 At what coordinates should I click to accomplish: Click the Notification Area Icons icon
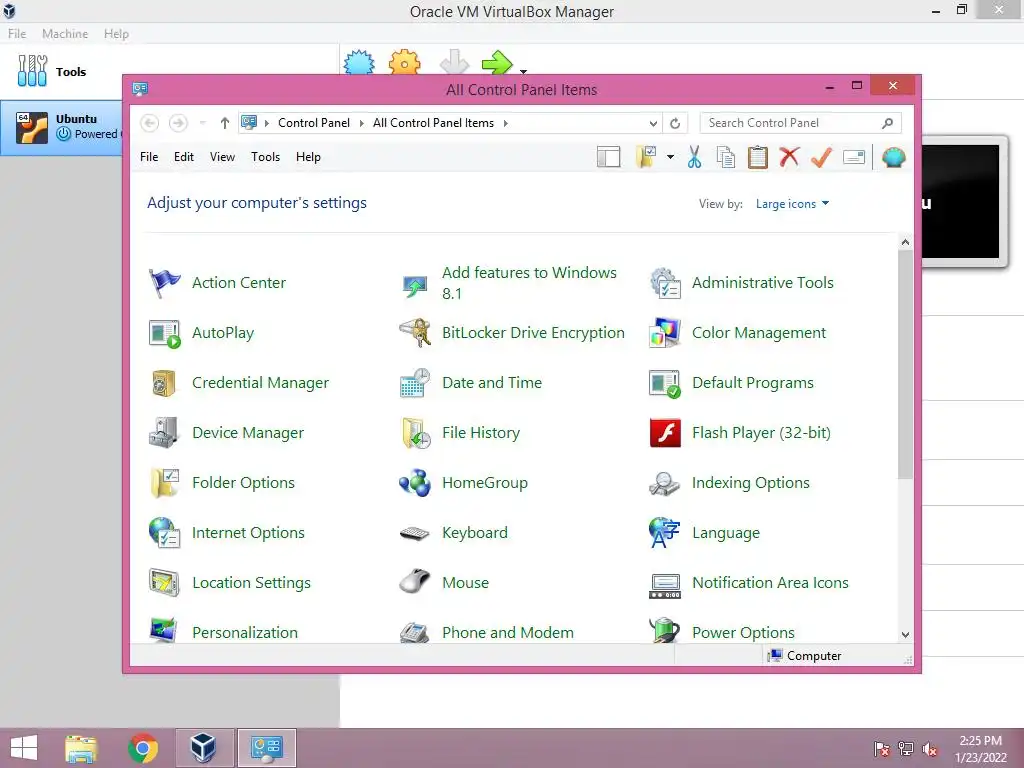pos(665,585)
